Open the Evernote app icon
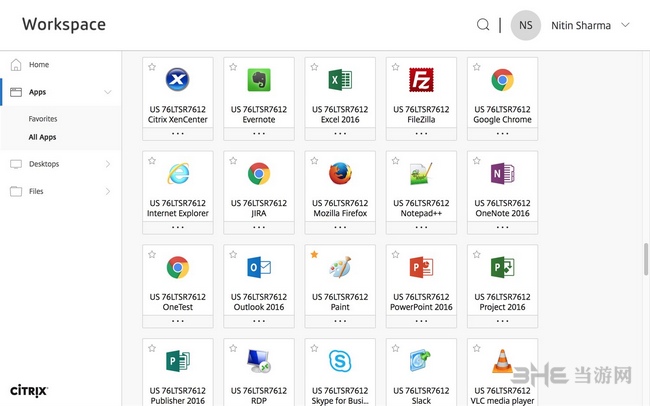The image size is (650, 406). (x=259, y=80)
